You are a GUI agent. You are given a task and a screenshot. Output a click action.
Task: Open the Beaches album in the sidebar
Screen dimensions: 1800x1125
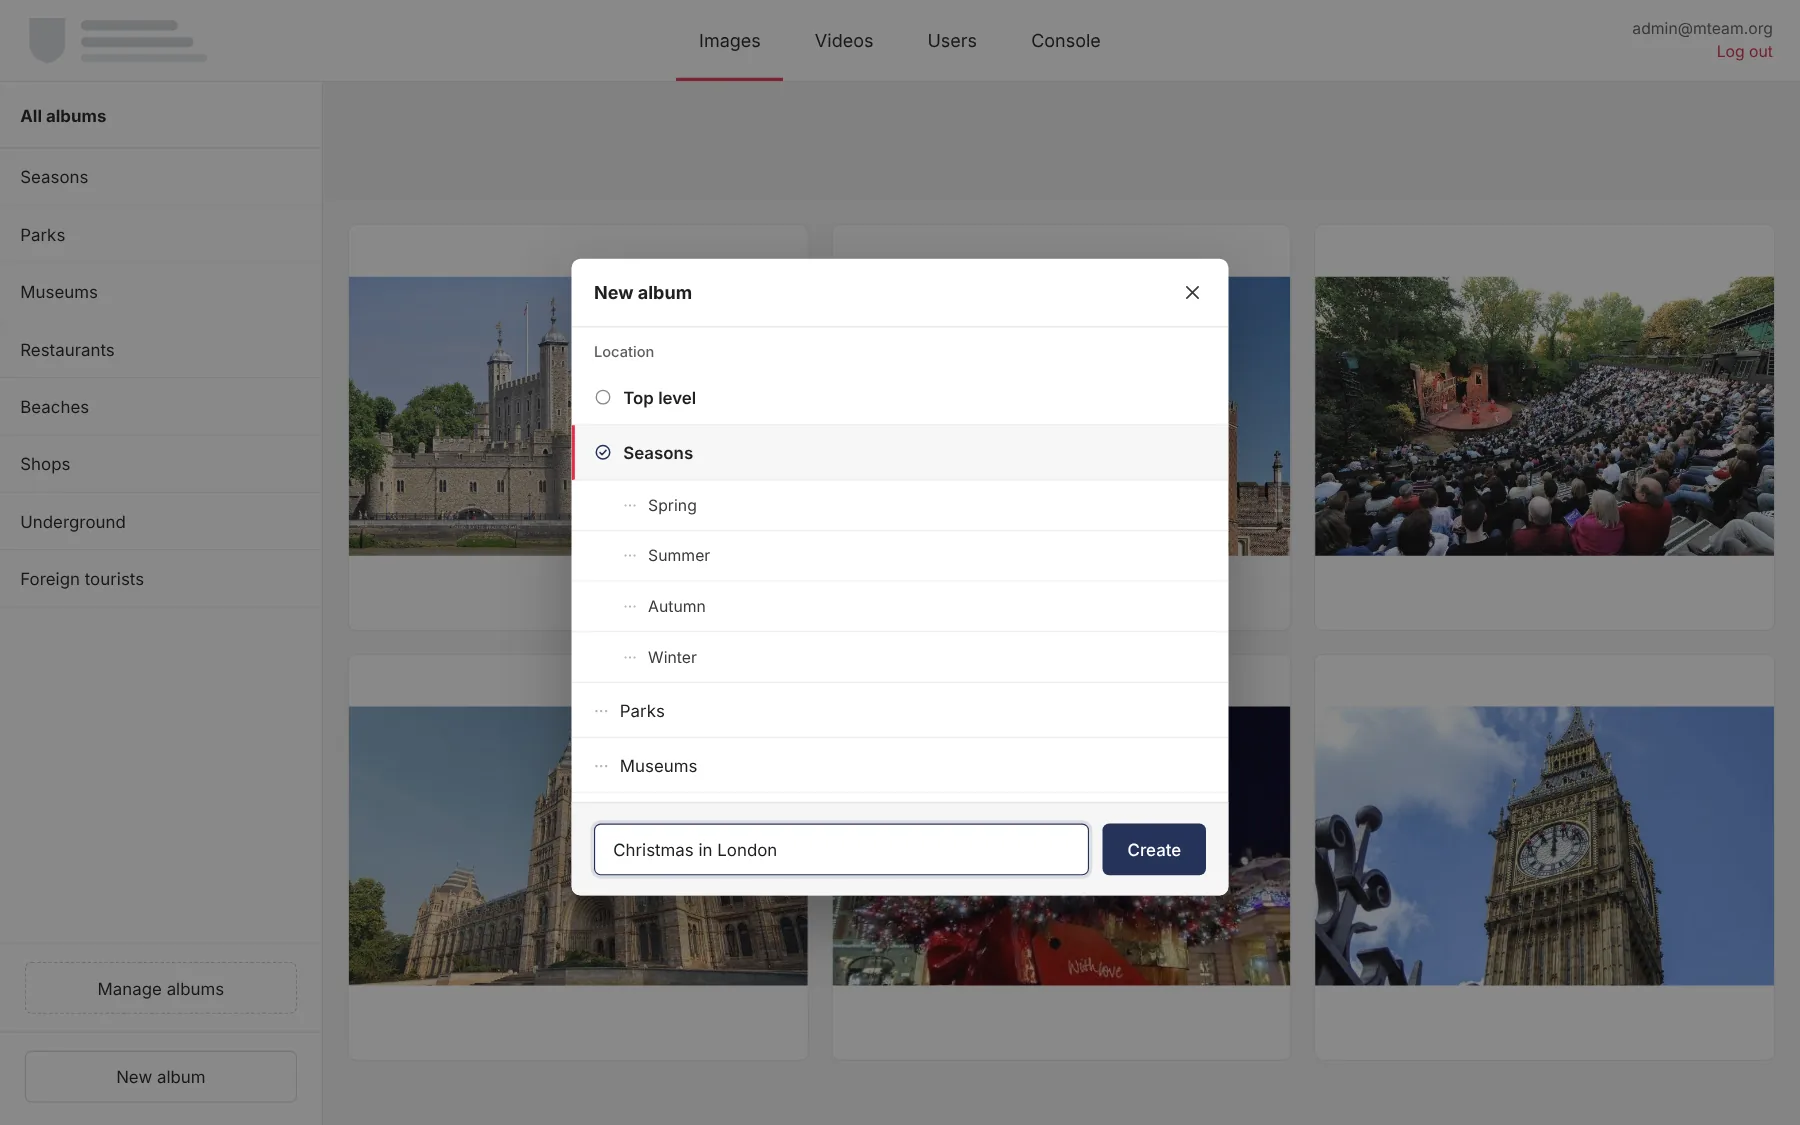(x=160, y=407)
